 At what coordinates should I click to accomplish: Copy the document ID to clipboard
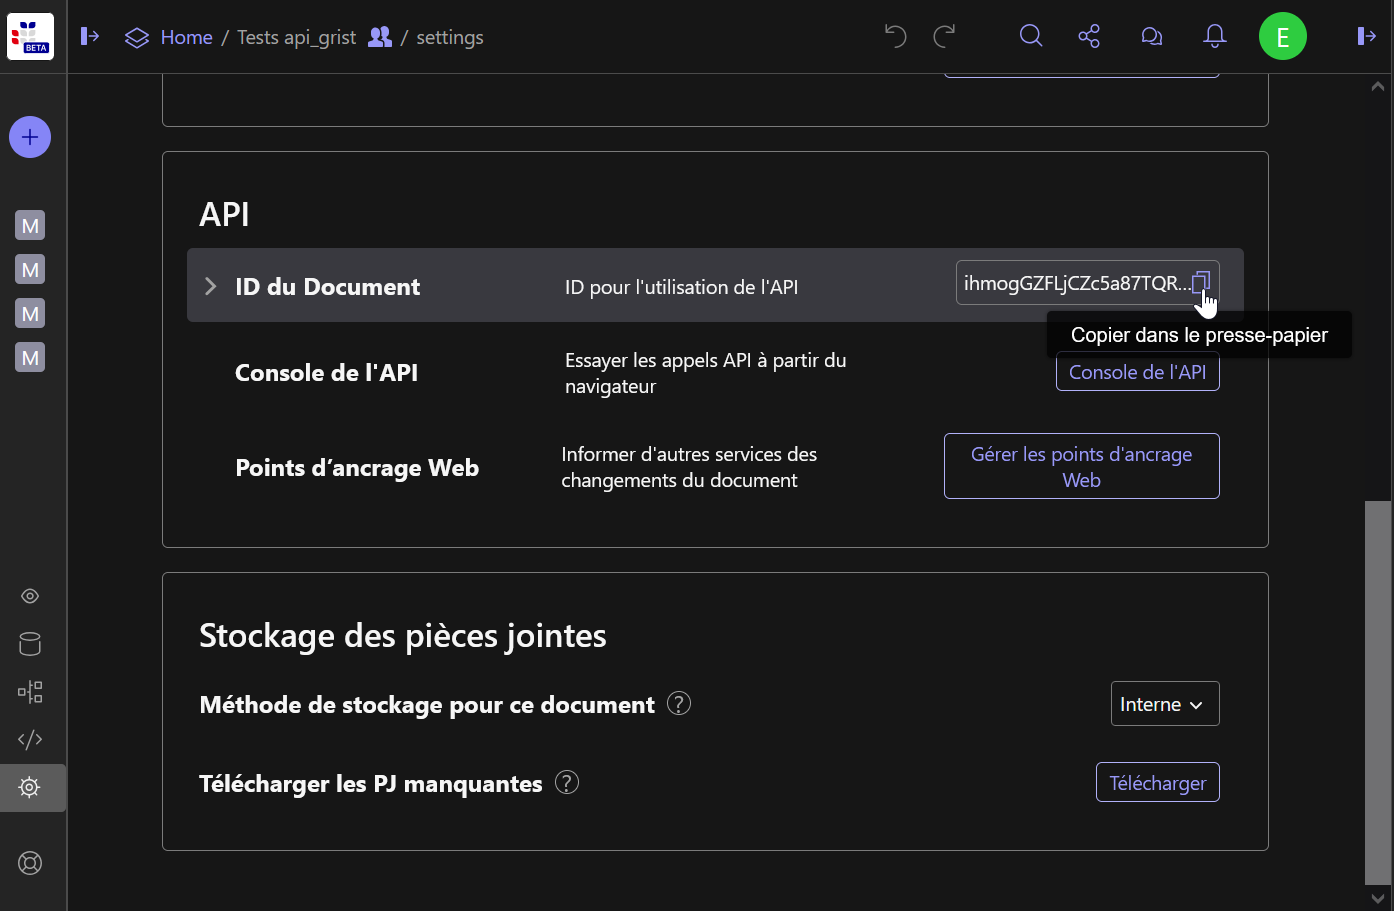pos(1202,283)
